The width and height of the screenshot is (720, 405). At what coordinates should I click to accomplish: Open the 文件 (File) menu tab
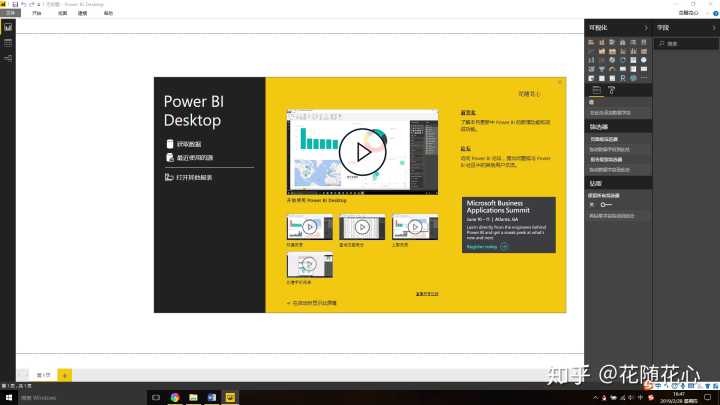pos(10,13)
